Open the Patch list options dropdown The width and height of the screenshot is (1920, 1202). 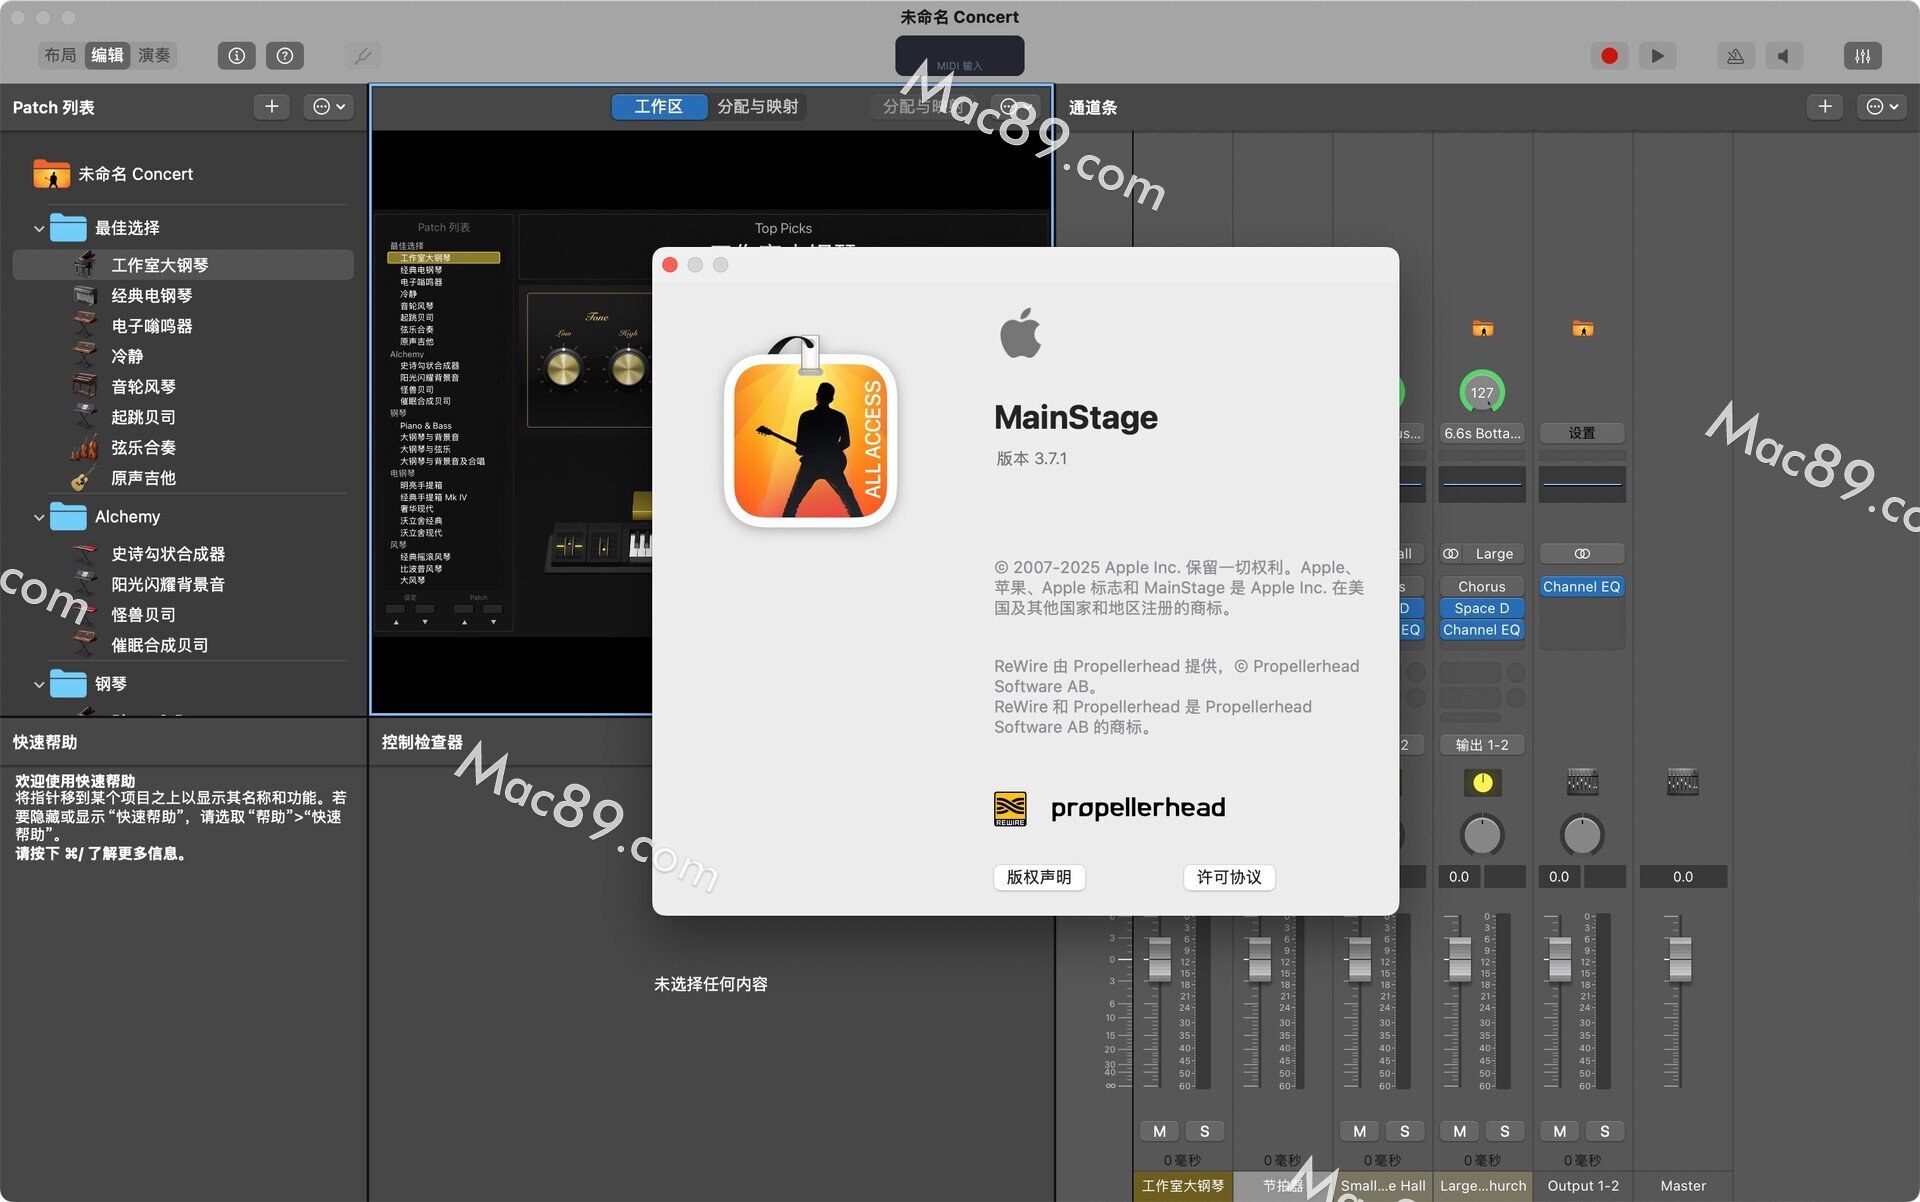[x=329, y=107]
